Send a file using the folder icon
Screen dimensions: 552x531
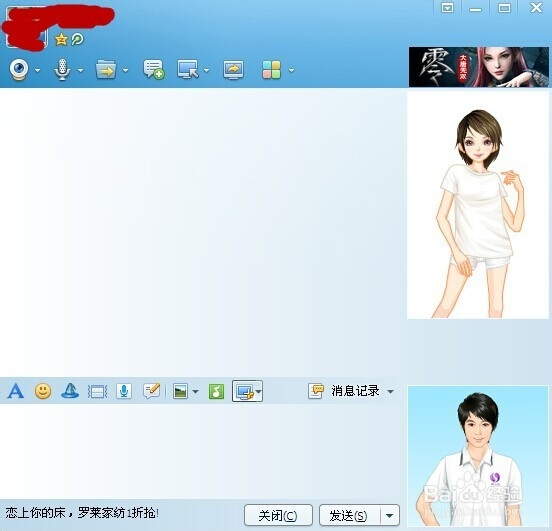pos(106,70)
